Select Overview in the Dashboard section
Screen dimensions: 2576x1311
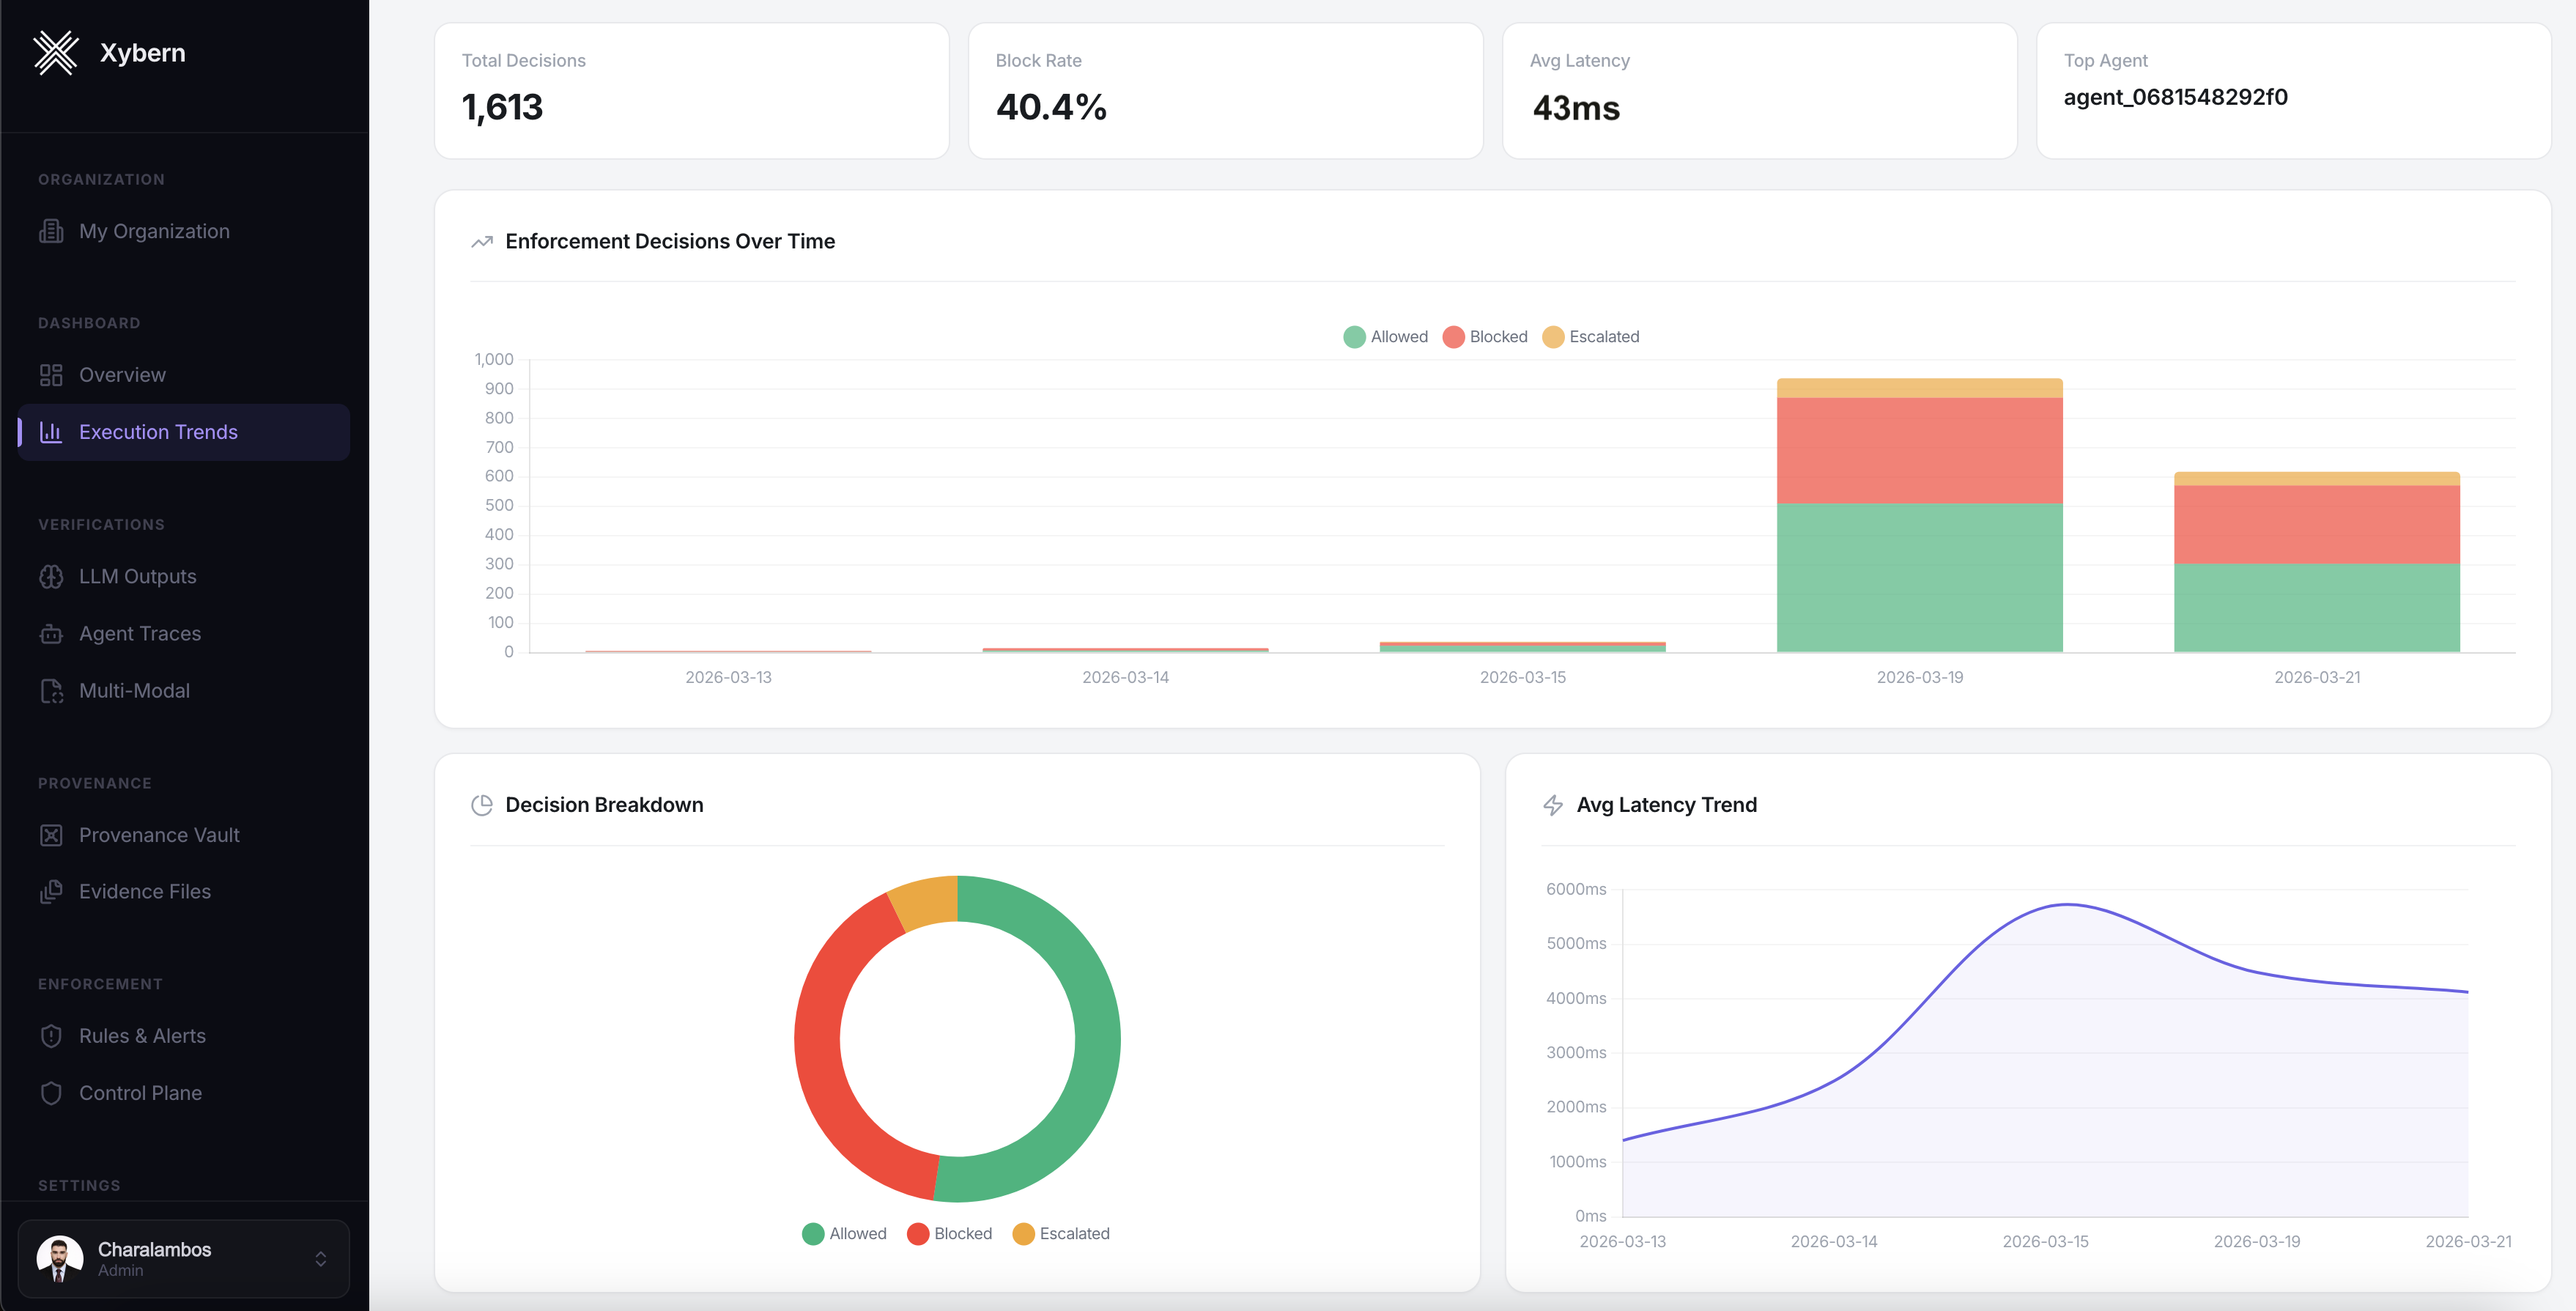click(123, 374)
